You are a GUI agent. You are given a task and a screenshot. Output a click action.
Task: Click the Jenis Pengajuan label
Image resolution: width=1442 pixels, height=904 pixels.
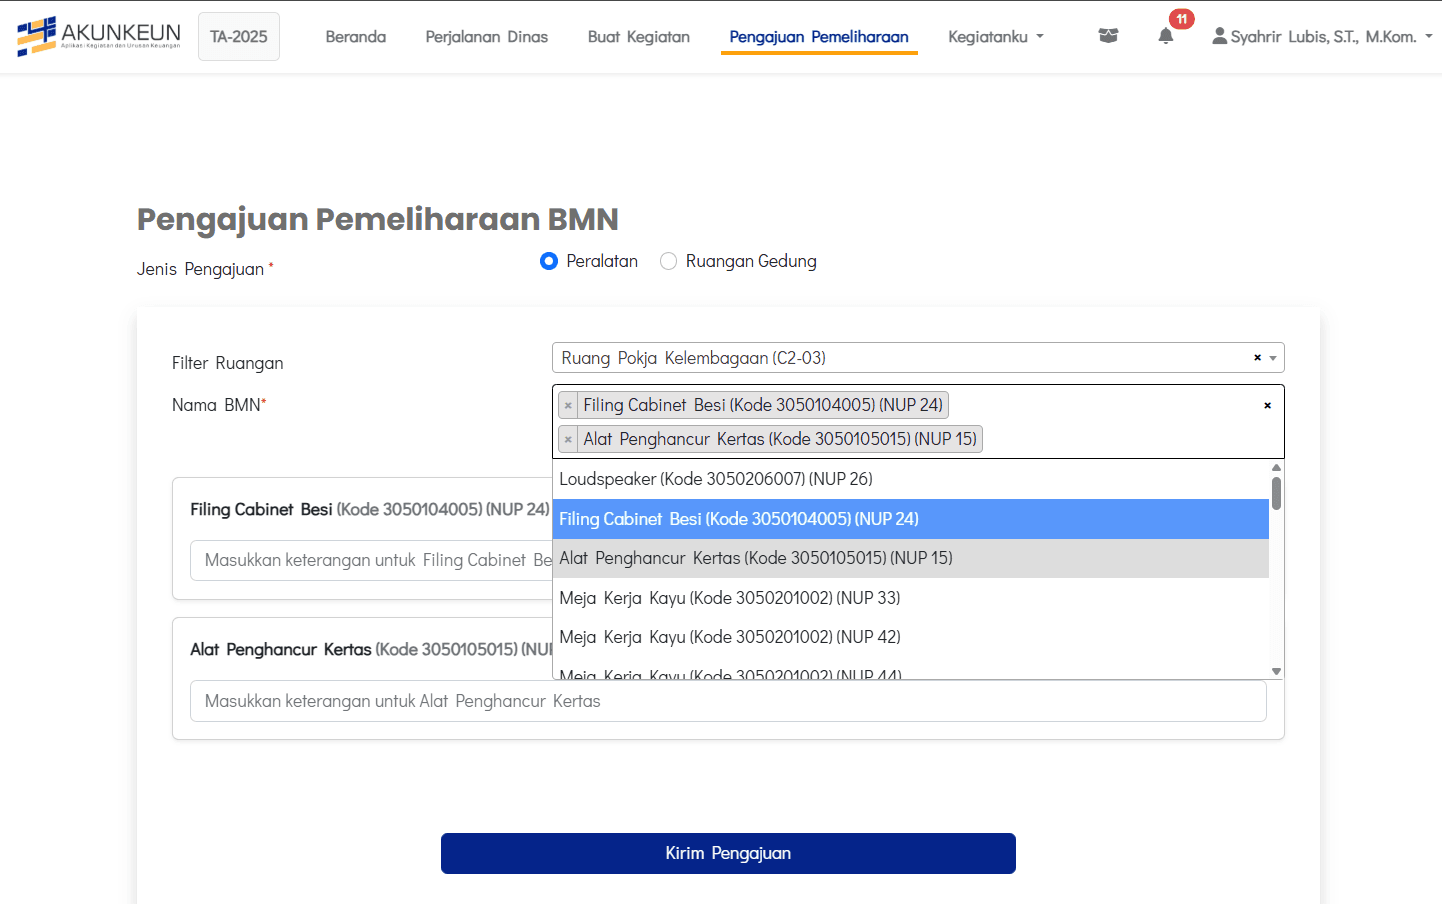click(205, 269)
